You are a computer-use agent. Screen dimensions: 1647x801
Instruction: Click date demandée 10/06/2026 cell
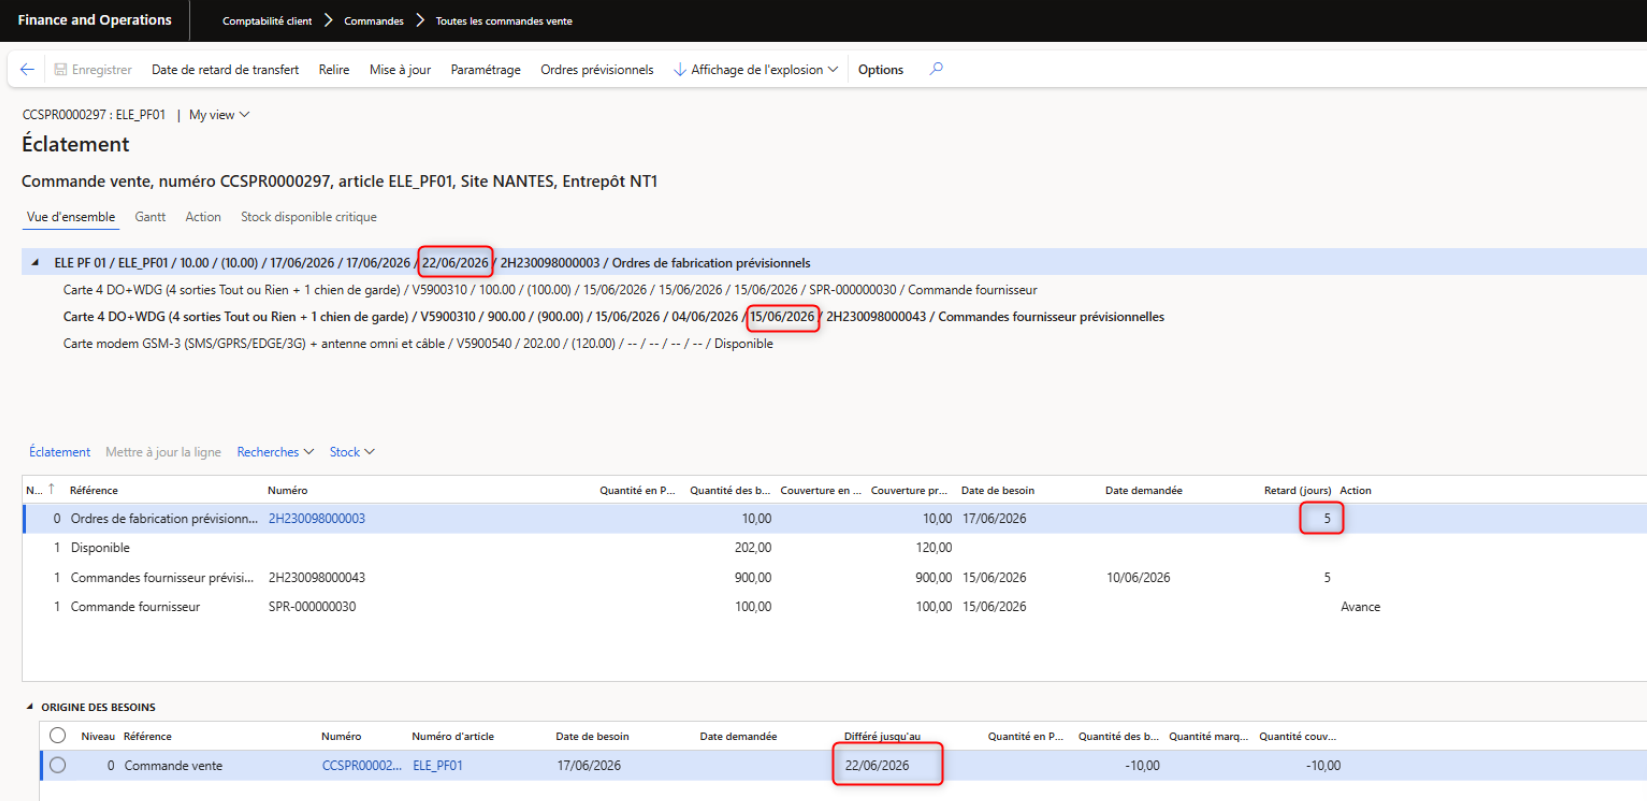(x=1138, y=578)
